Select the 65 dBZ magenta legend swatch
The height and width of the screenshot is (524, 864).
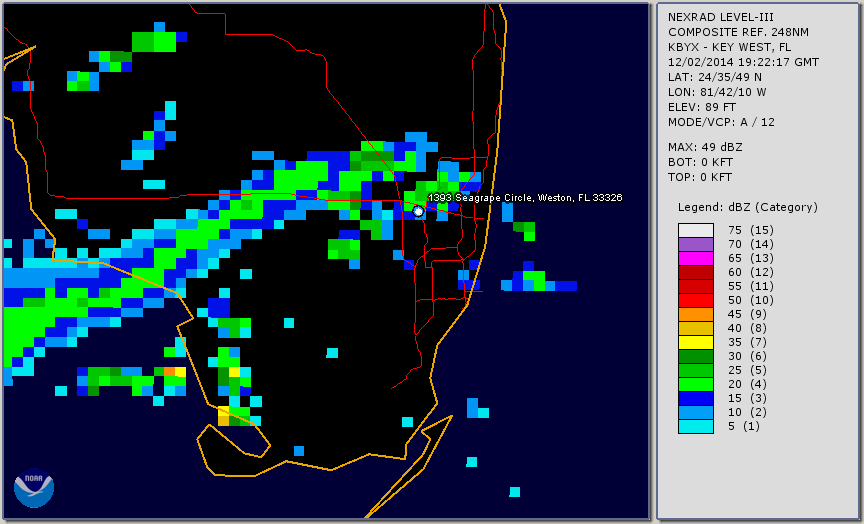point(695,258)
